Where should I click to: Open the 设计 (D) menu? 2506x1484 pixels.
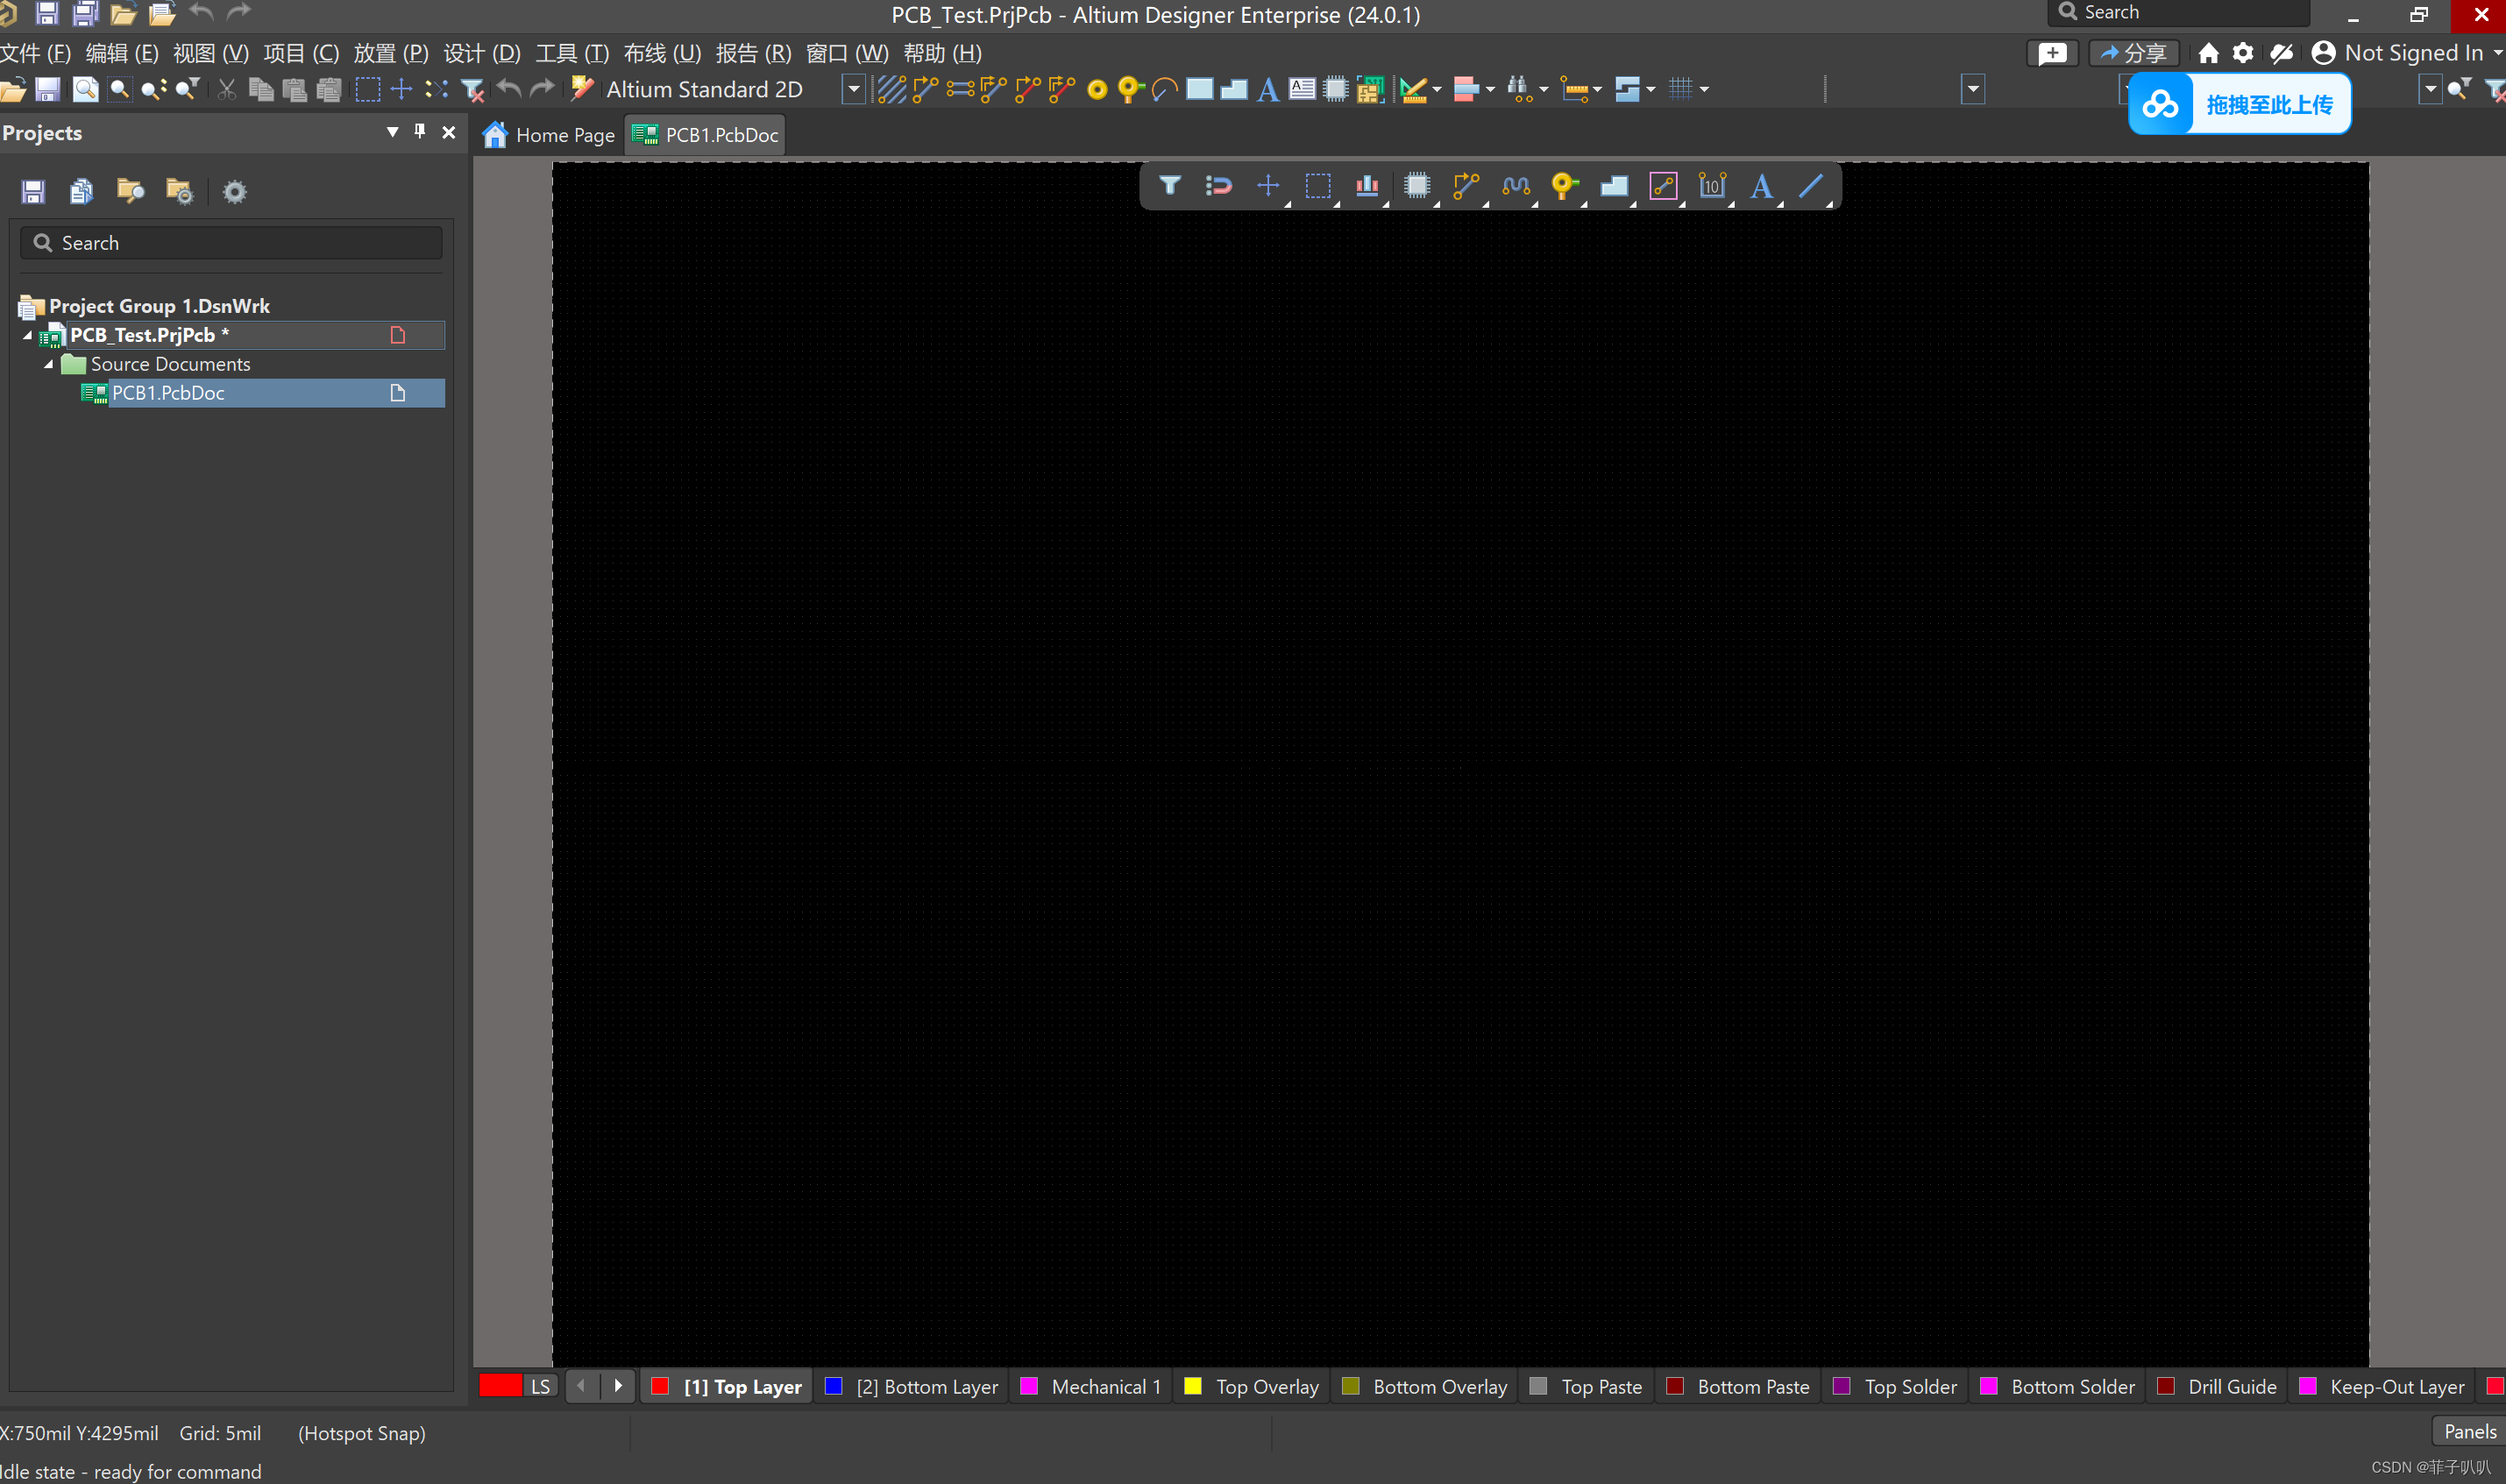tap(481, 53)
